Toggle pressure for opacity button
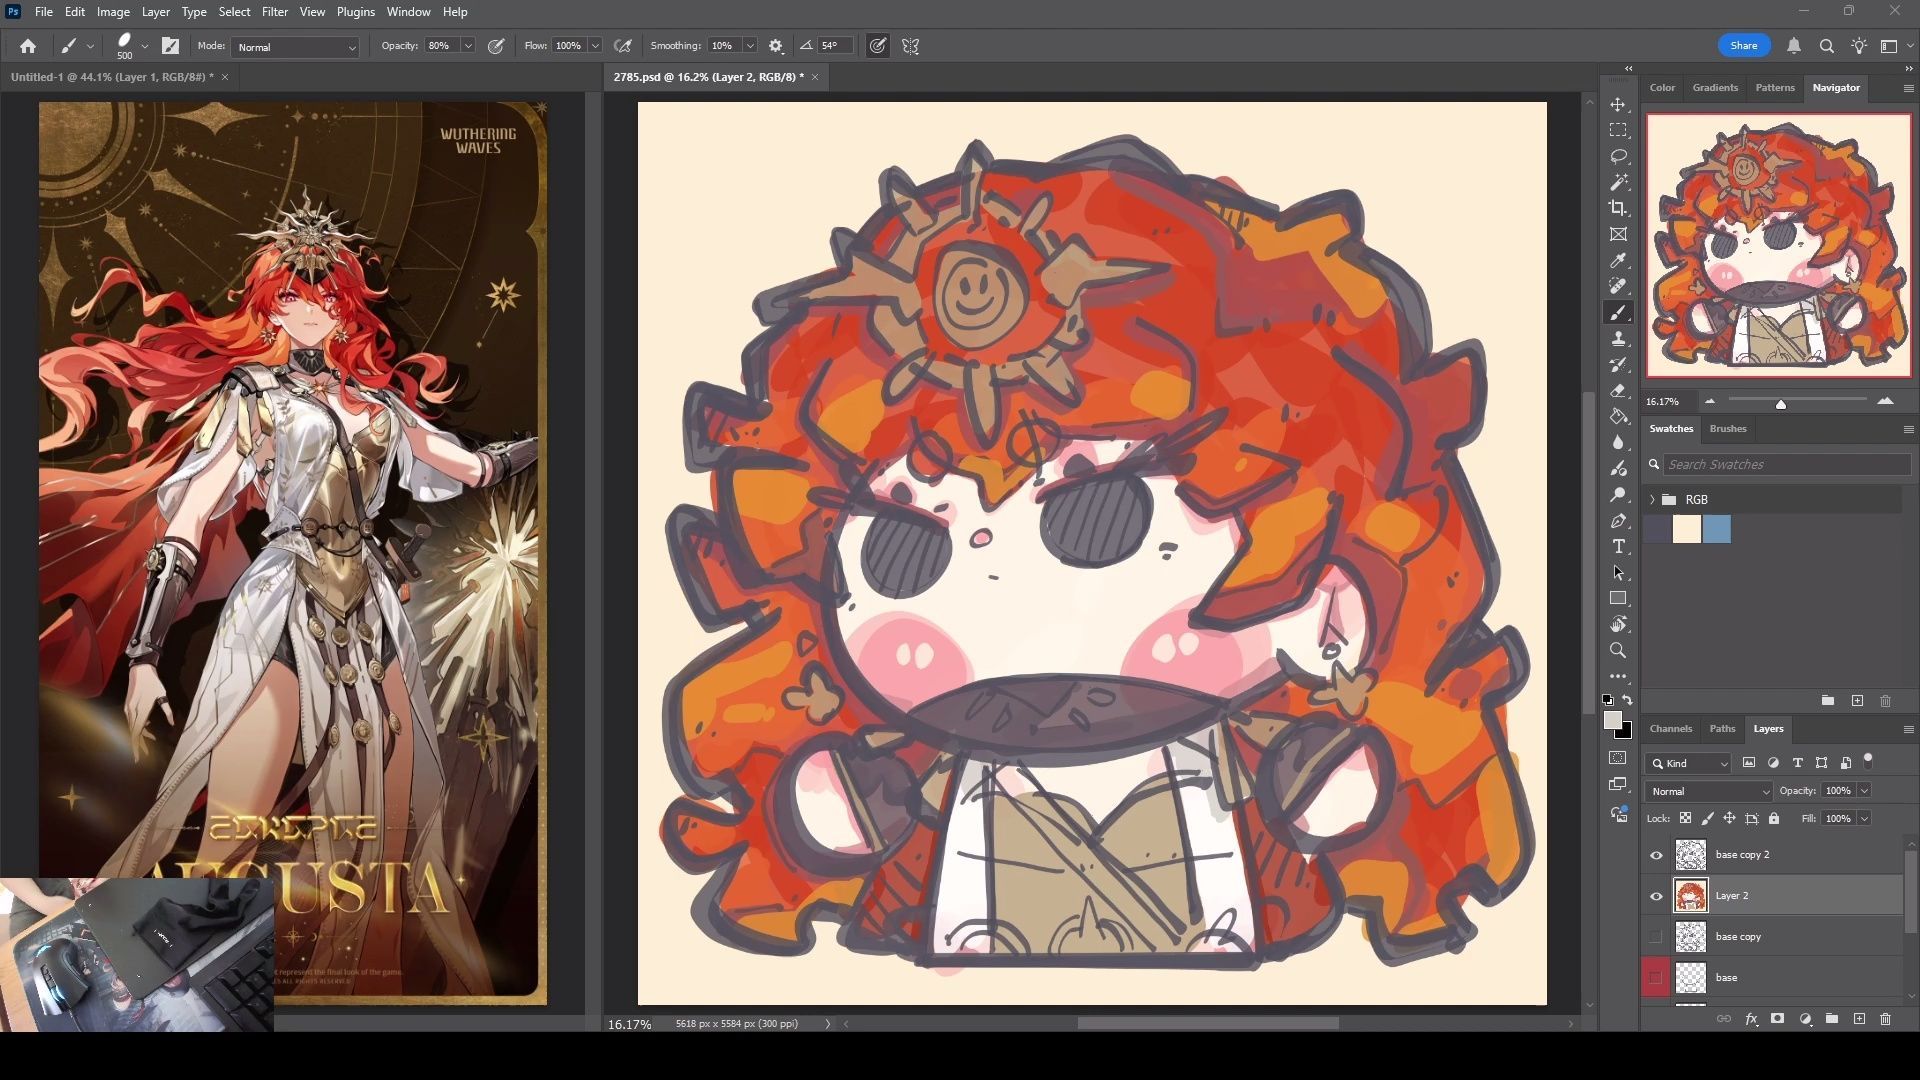This screenshot has height=1080, width=1920. pos(496,46)
